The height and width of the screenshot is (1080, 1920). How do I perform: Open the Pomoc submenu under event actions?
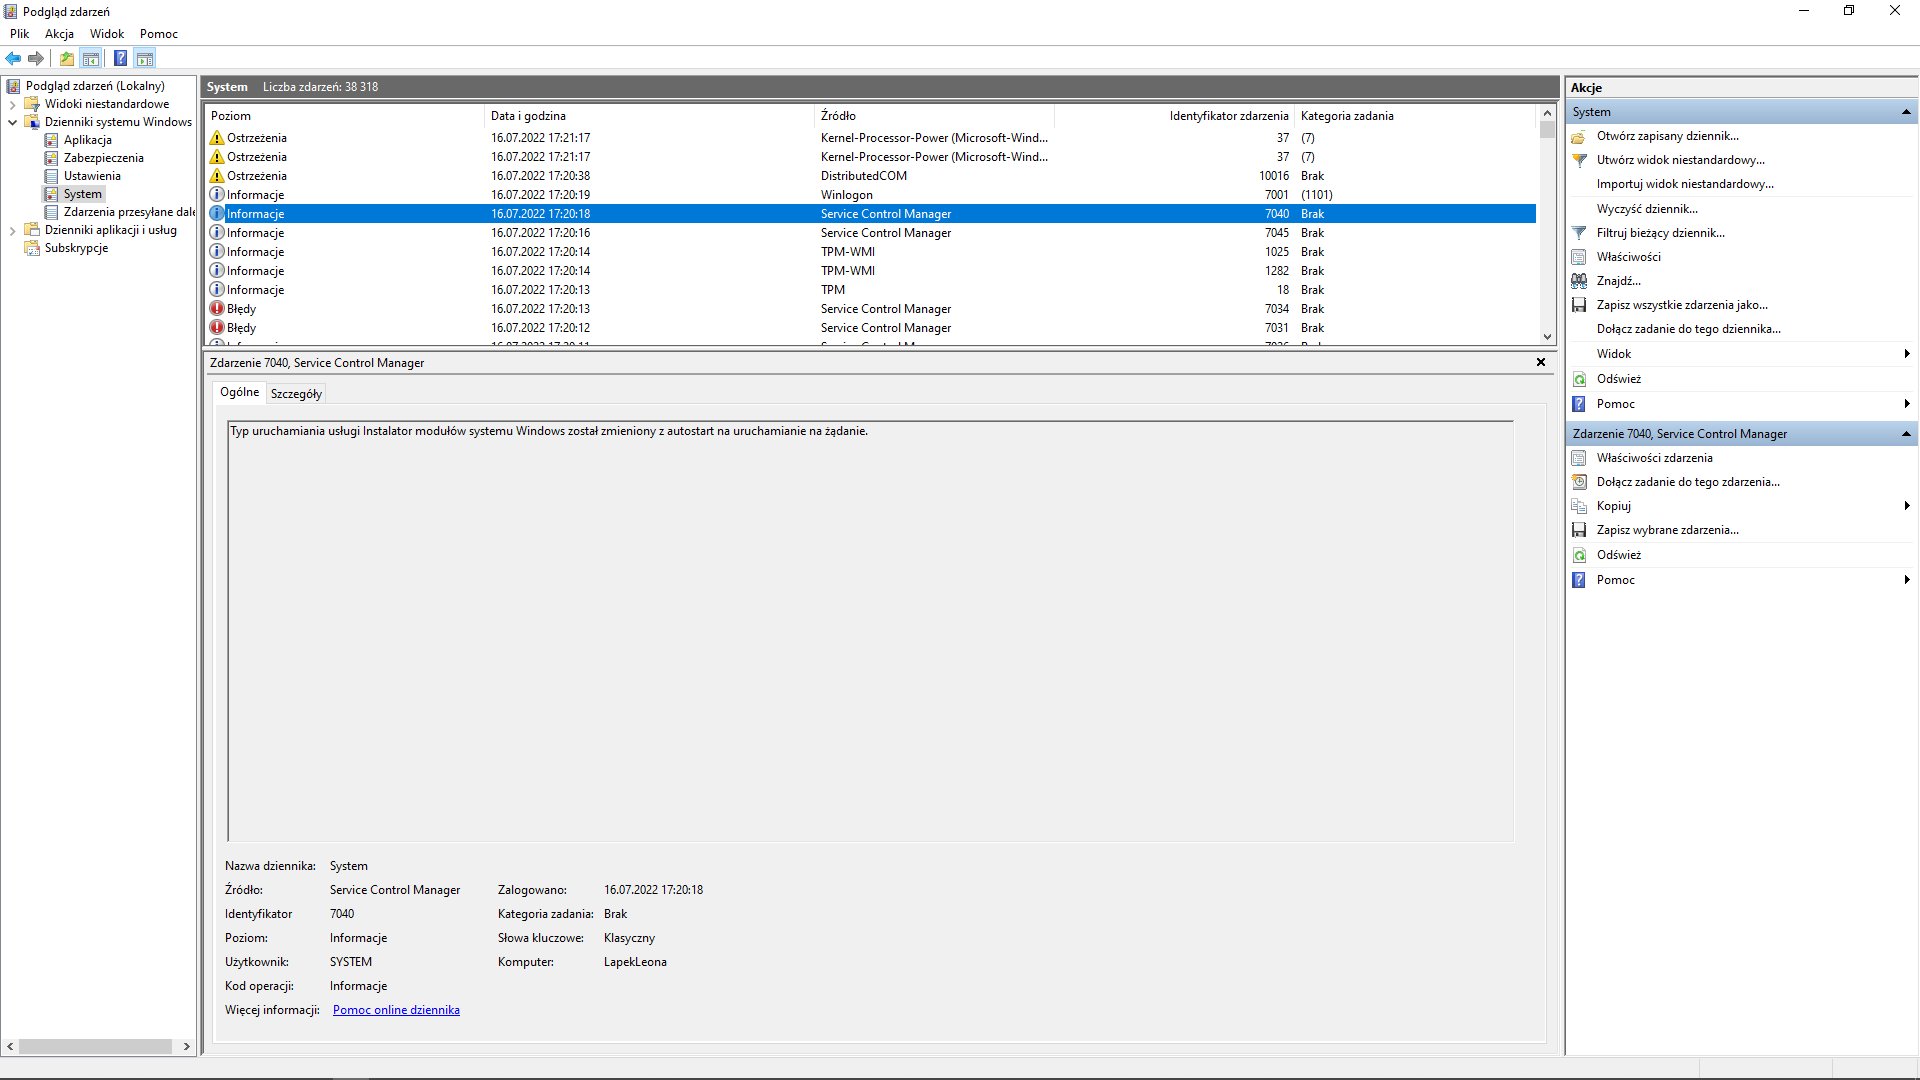click(1907, 580)
